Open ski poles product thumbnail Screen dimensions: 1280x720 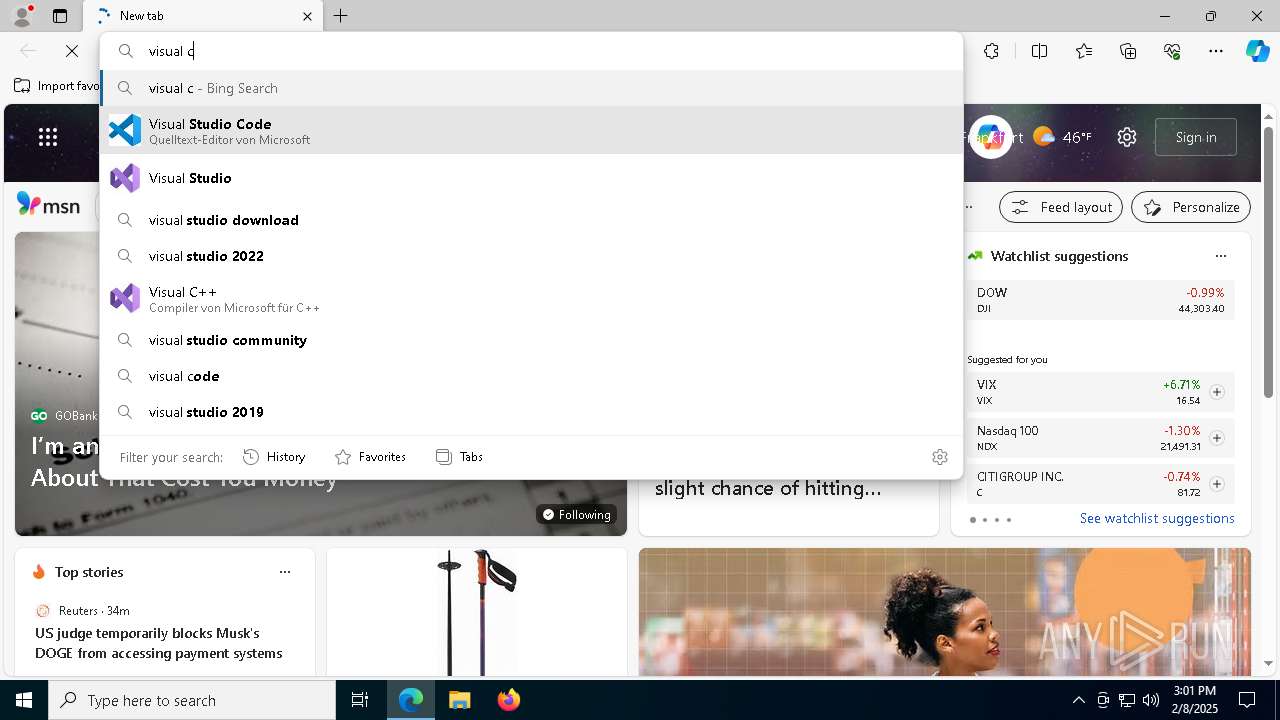pyautogui.click(x=477, y=612)
